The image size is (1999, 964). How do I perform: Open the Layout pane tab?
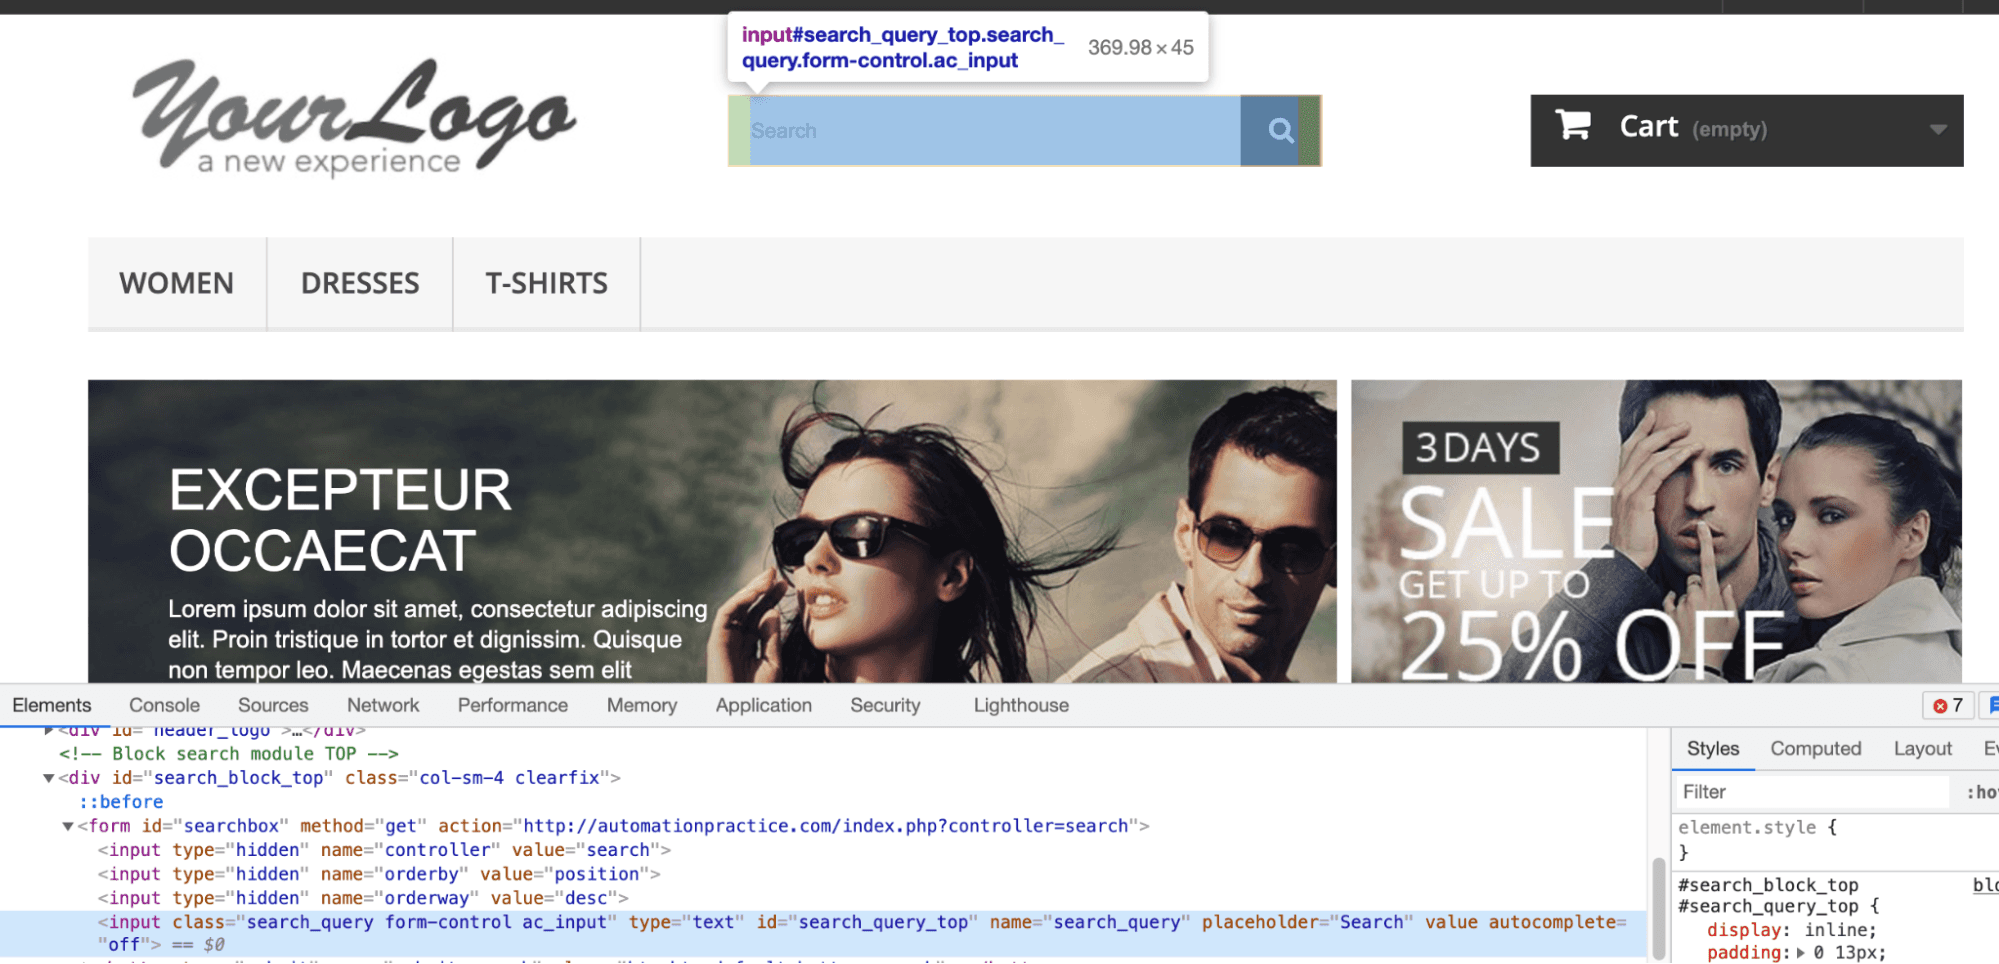(x=1923, y=749)
